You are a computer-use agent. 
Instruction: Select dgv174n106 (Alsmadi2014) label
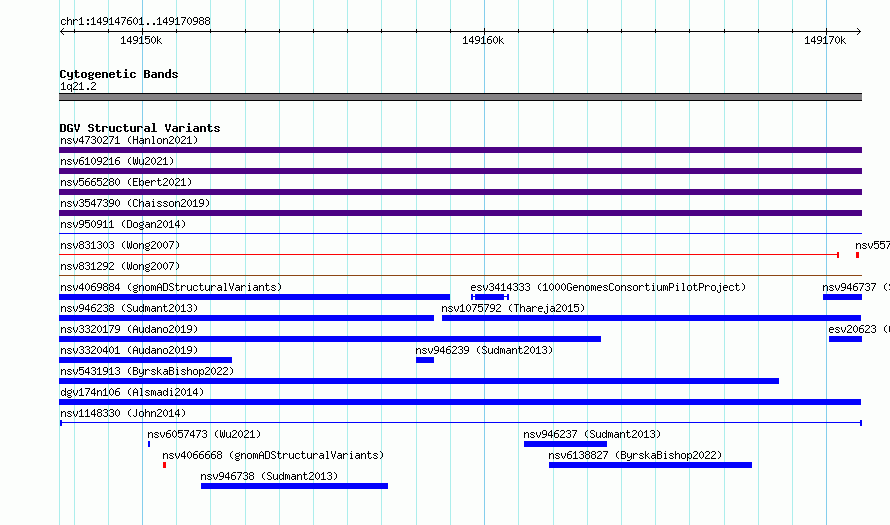(x=132, y=392)
